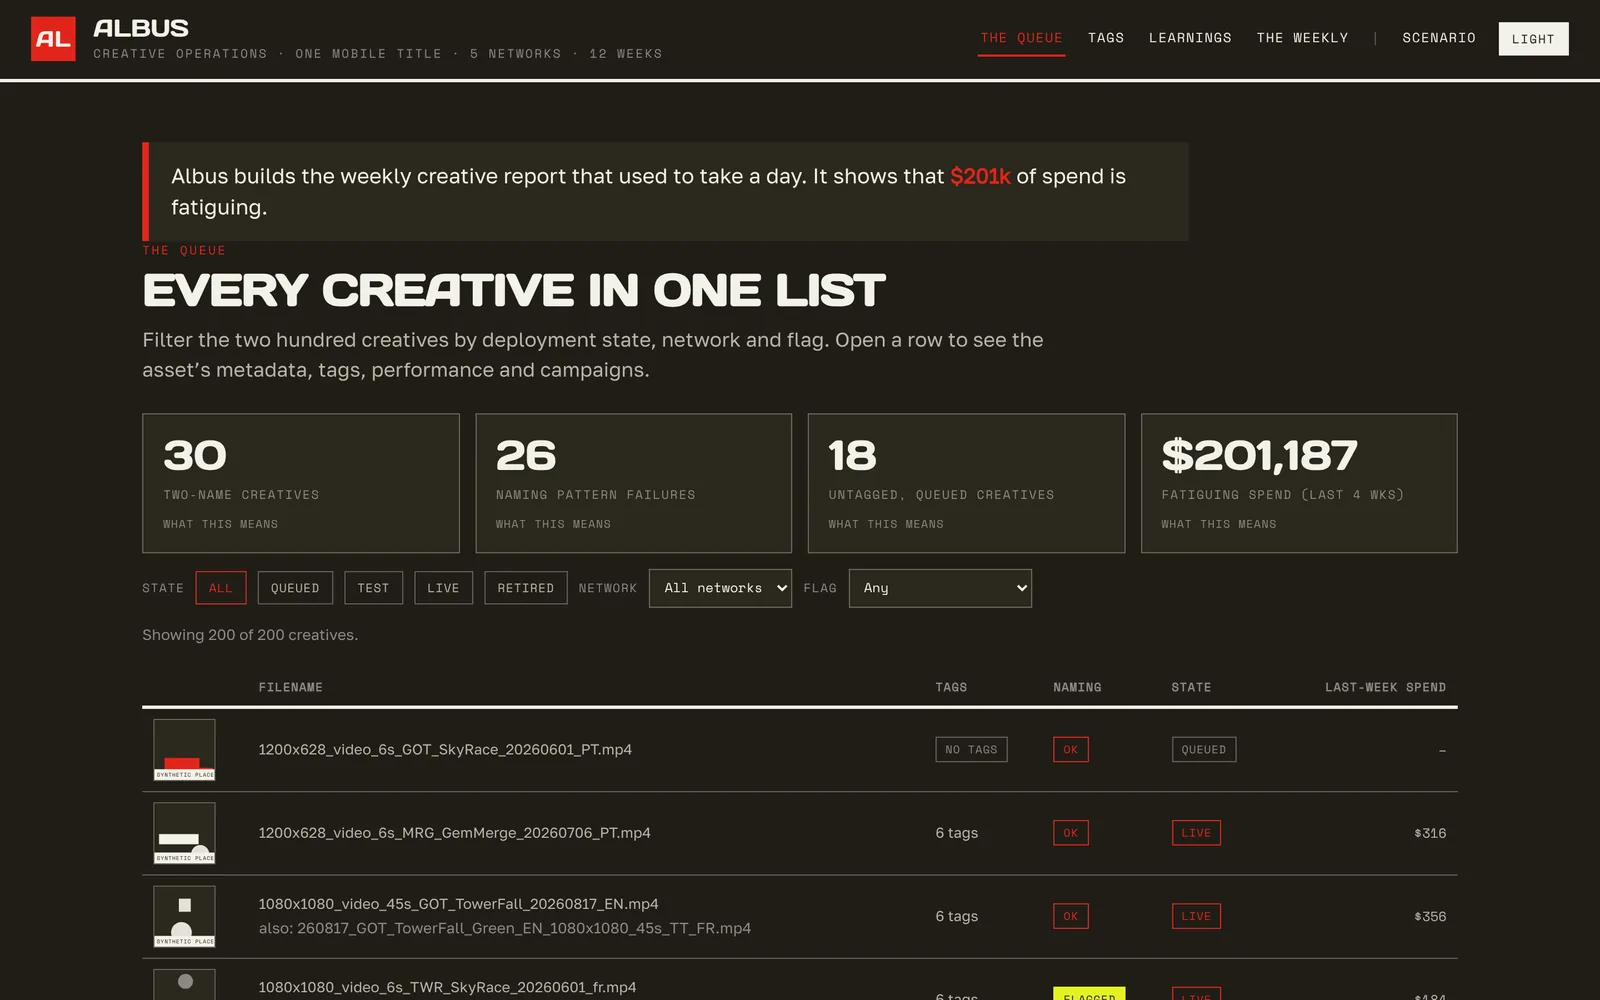Image resolution: width=1600 pixels, height=1000 pixels.
Task: Open the TowerFall creative thumbnail
Action: click(x=184, y=916)
